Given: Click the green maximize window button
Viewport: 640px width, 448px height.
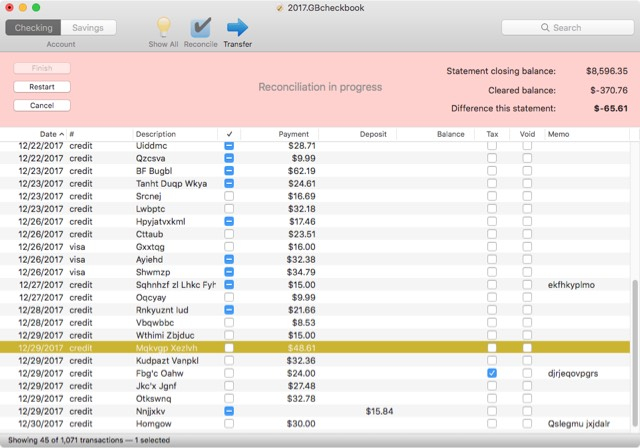Looking at the screenshot, I should [x=36, y=7].
